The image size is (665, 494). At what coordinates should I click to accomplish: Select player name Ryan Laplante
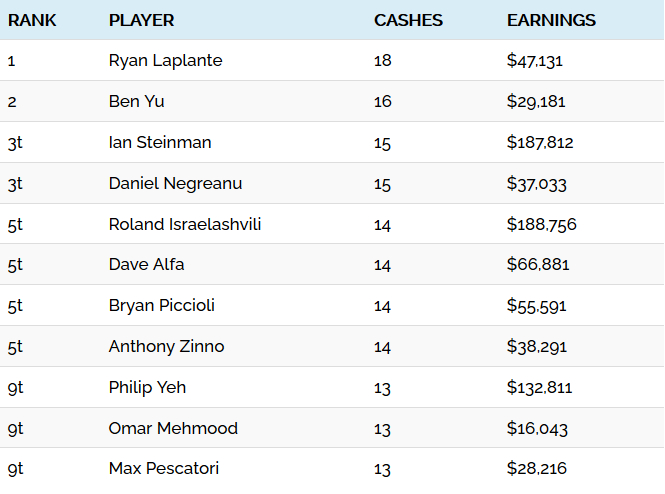pyautogui.click(x=165, y=61)
